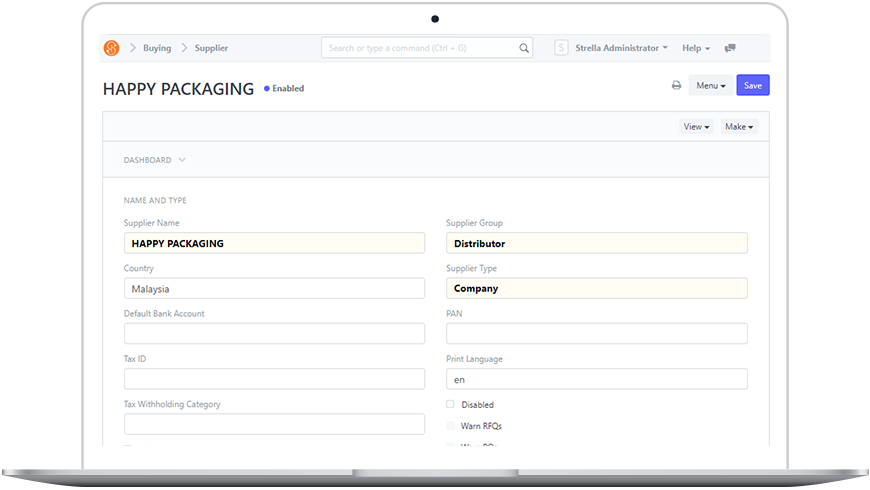870x490 pixels.
Task: Save the supplier record
Action: pyautogui.click(x=753, y=86)
